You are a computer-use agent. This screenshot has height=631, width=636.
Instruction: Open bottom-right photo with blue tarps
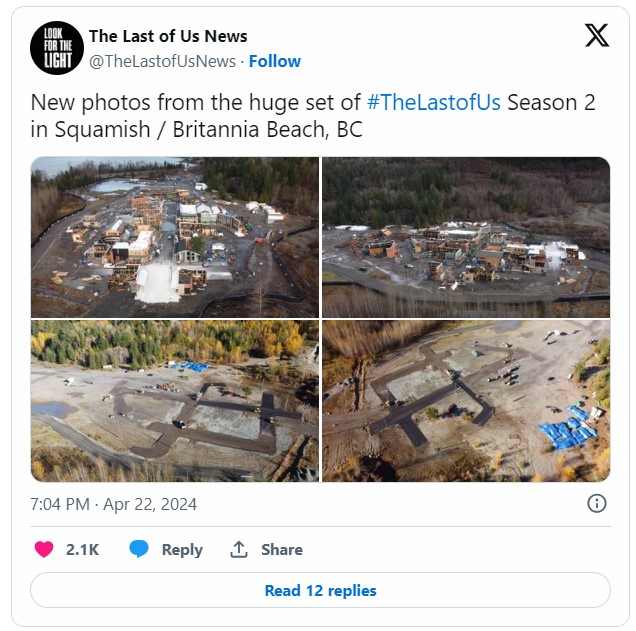(x=466, y=401)
